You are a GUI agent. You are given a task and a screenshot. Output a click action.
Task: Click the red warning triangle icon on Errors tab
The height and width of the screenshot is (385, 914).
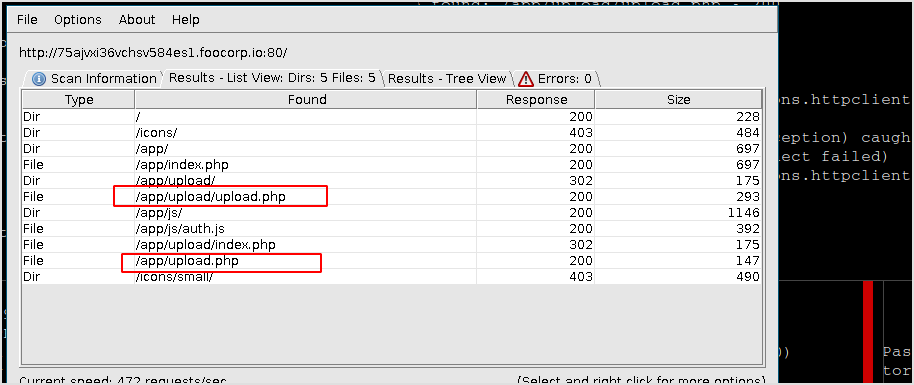pos(525,79)
